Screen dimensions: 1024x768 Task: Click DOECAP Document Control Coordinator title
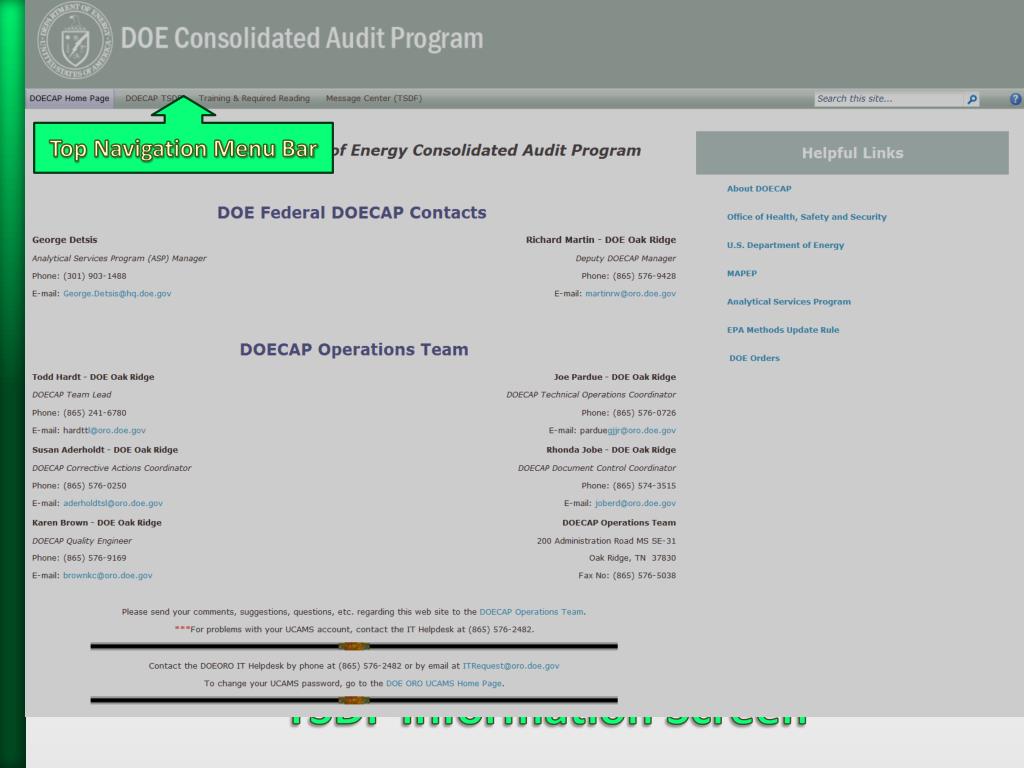click(x=597, y=468)
